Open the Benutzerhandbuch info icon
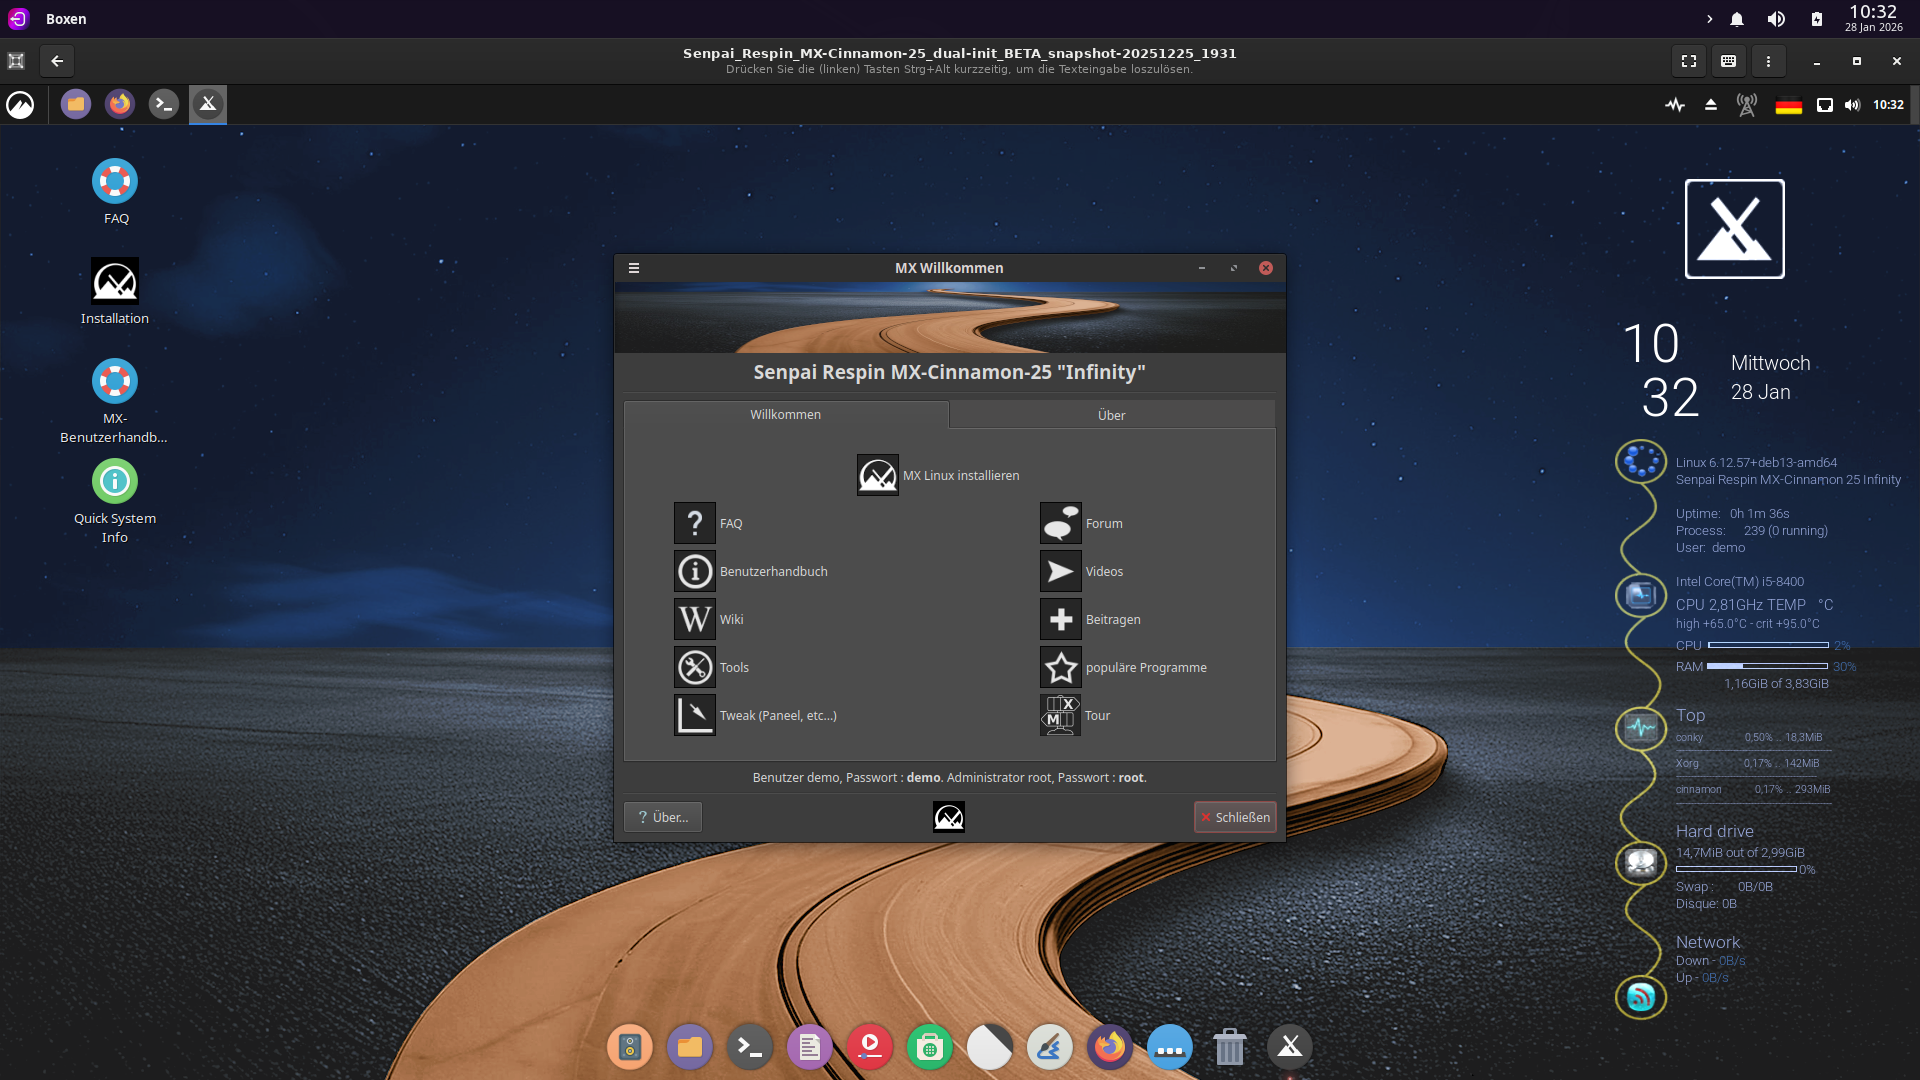Screen dimensions: 1920x1080 pos(694,571)
